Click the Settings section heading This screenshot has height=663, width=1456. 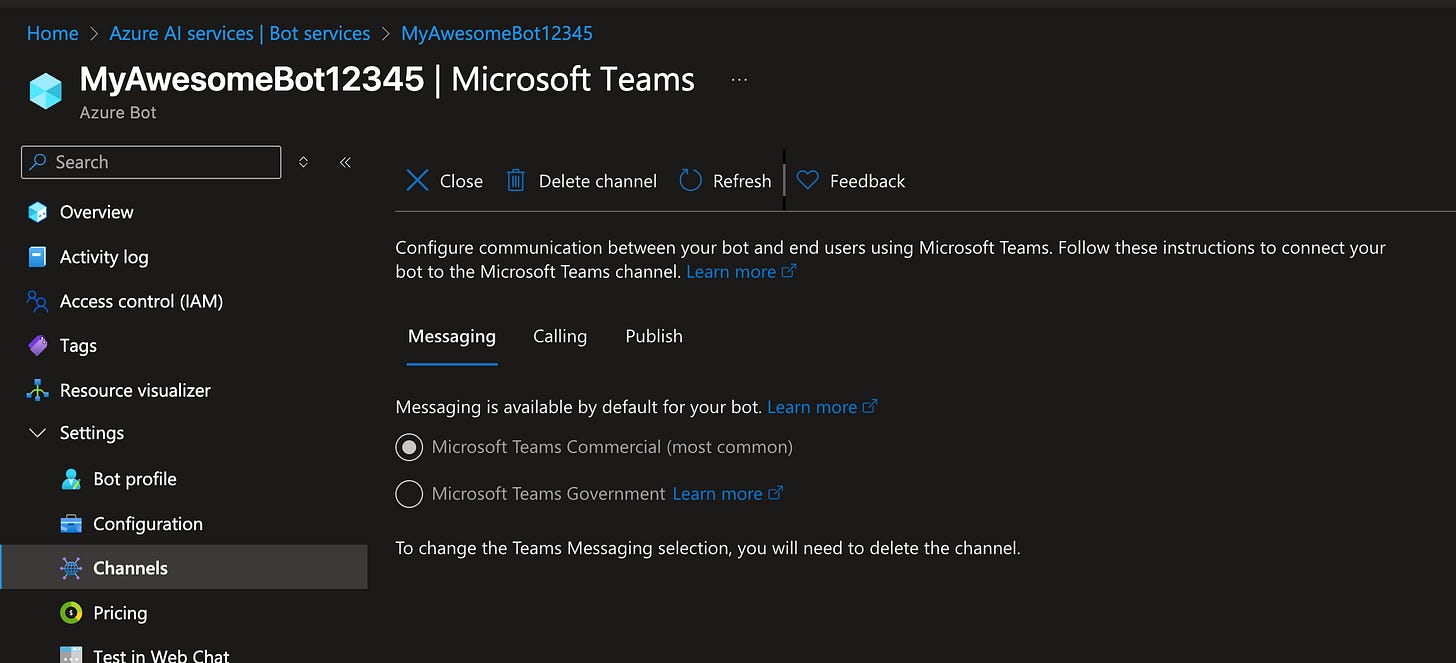(x=92, y=433)
